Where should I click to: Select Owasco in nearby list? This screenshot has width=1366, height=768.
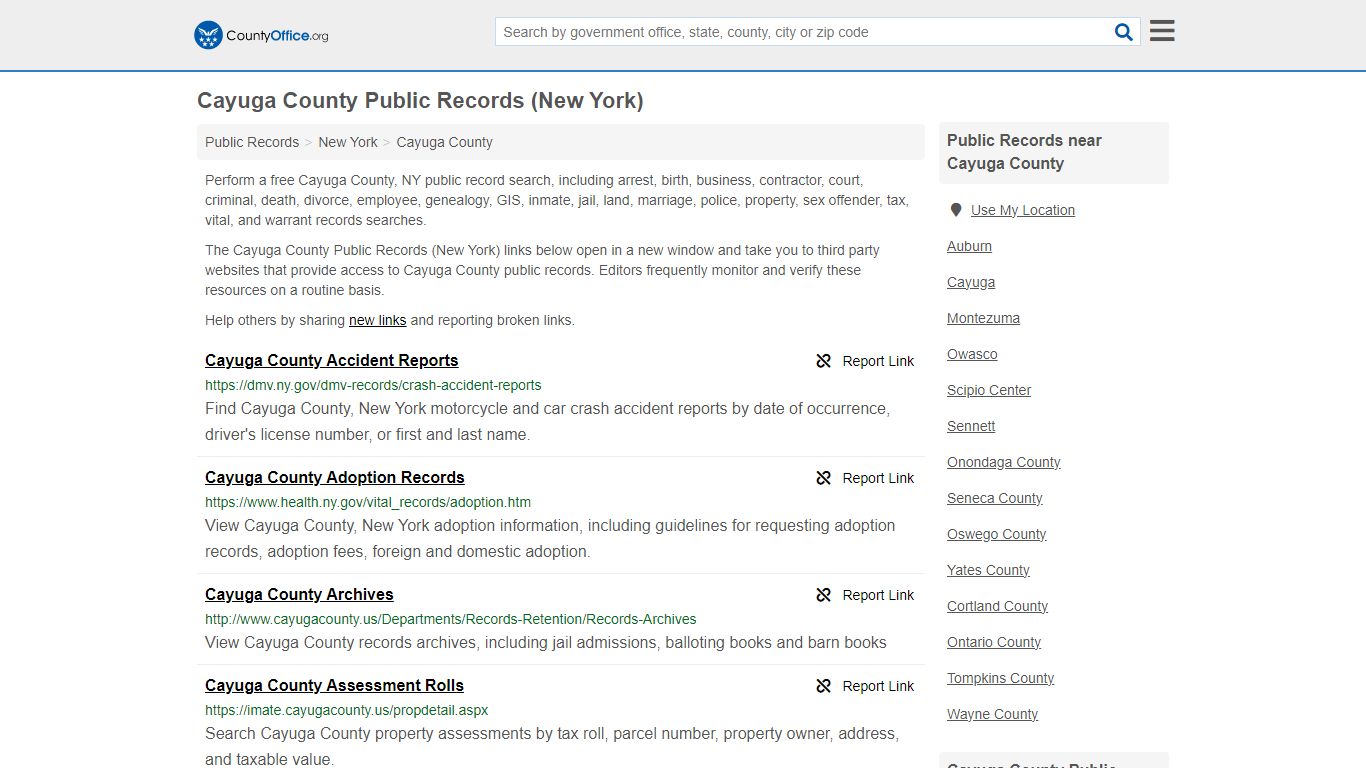click(972, 354)
